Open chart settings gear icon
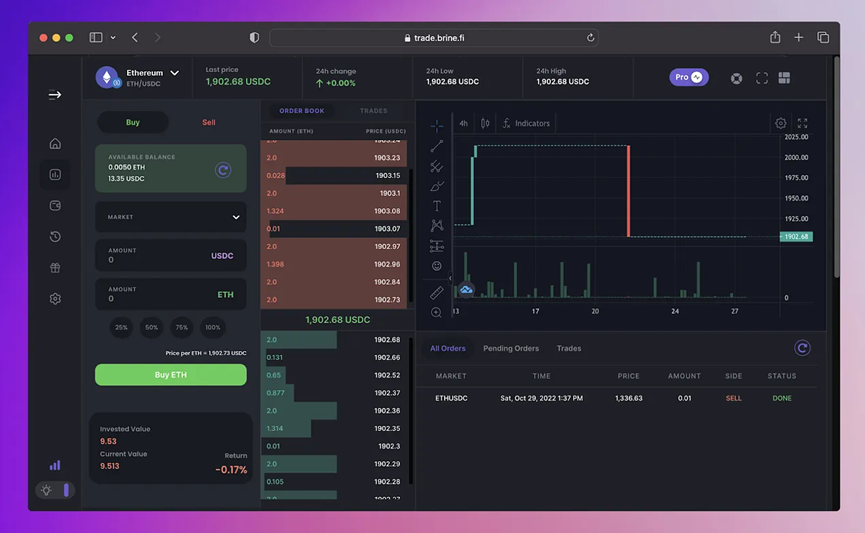This screenshot has height=533, width=865. click(781, 123)
